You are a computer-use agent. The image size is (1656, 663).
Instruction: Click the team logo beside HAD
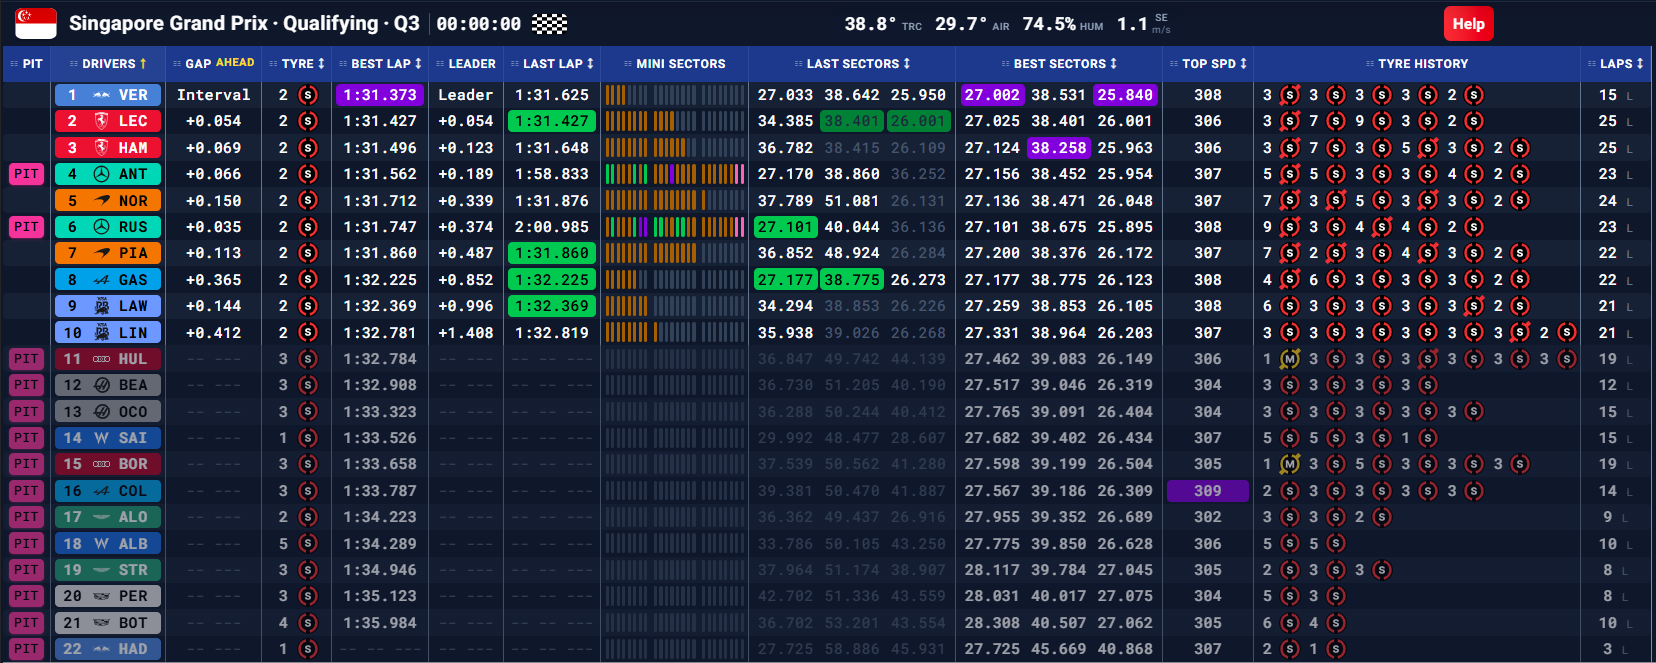(101, 649)
